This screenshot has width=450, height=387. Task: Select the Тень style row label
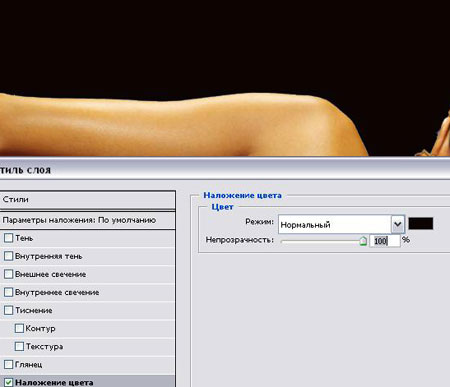[x=24, y=238]
